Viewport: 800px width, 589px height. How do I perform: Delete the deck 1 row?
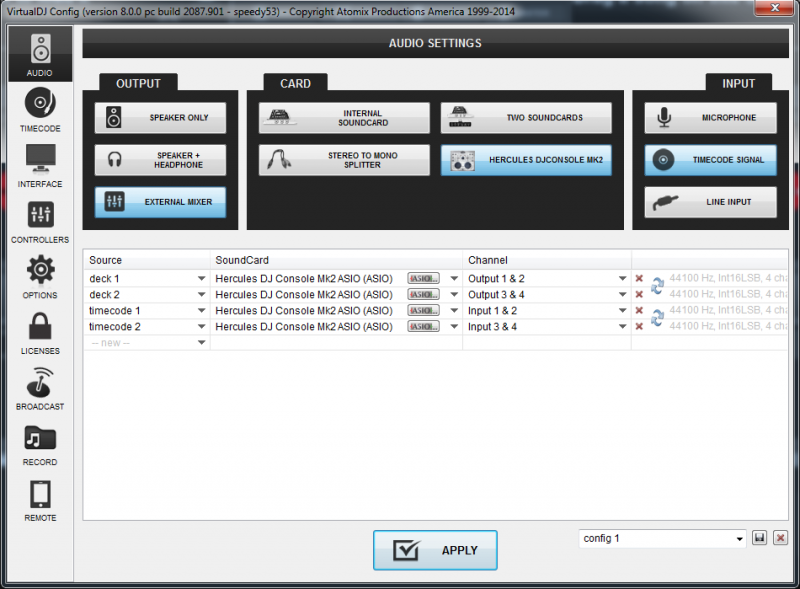[x=639, y=279]
